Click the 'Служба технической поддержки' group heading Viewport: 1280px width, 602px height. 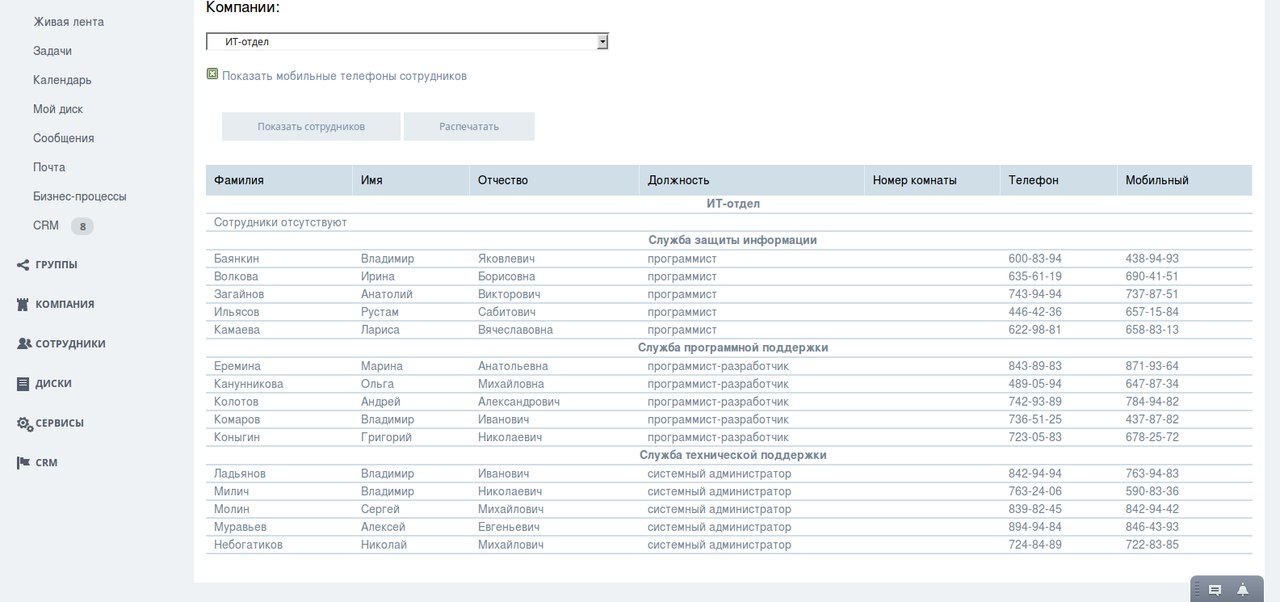click(733, 455)
